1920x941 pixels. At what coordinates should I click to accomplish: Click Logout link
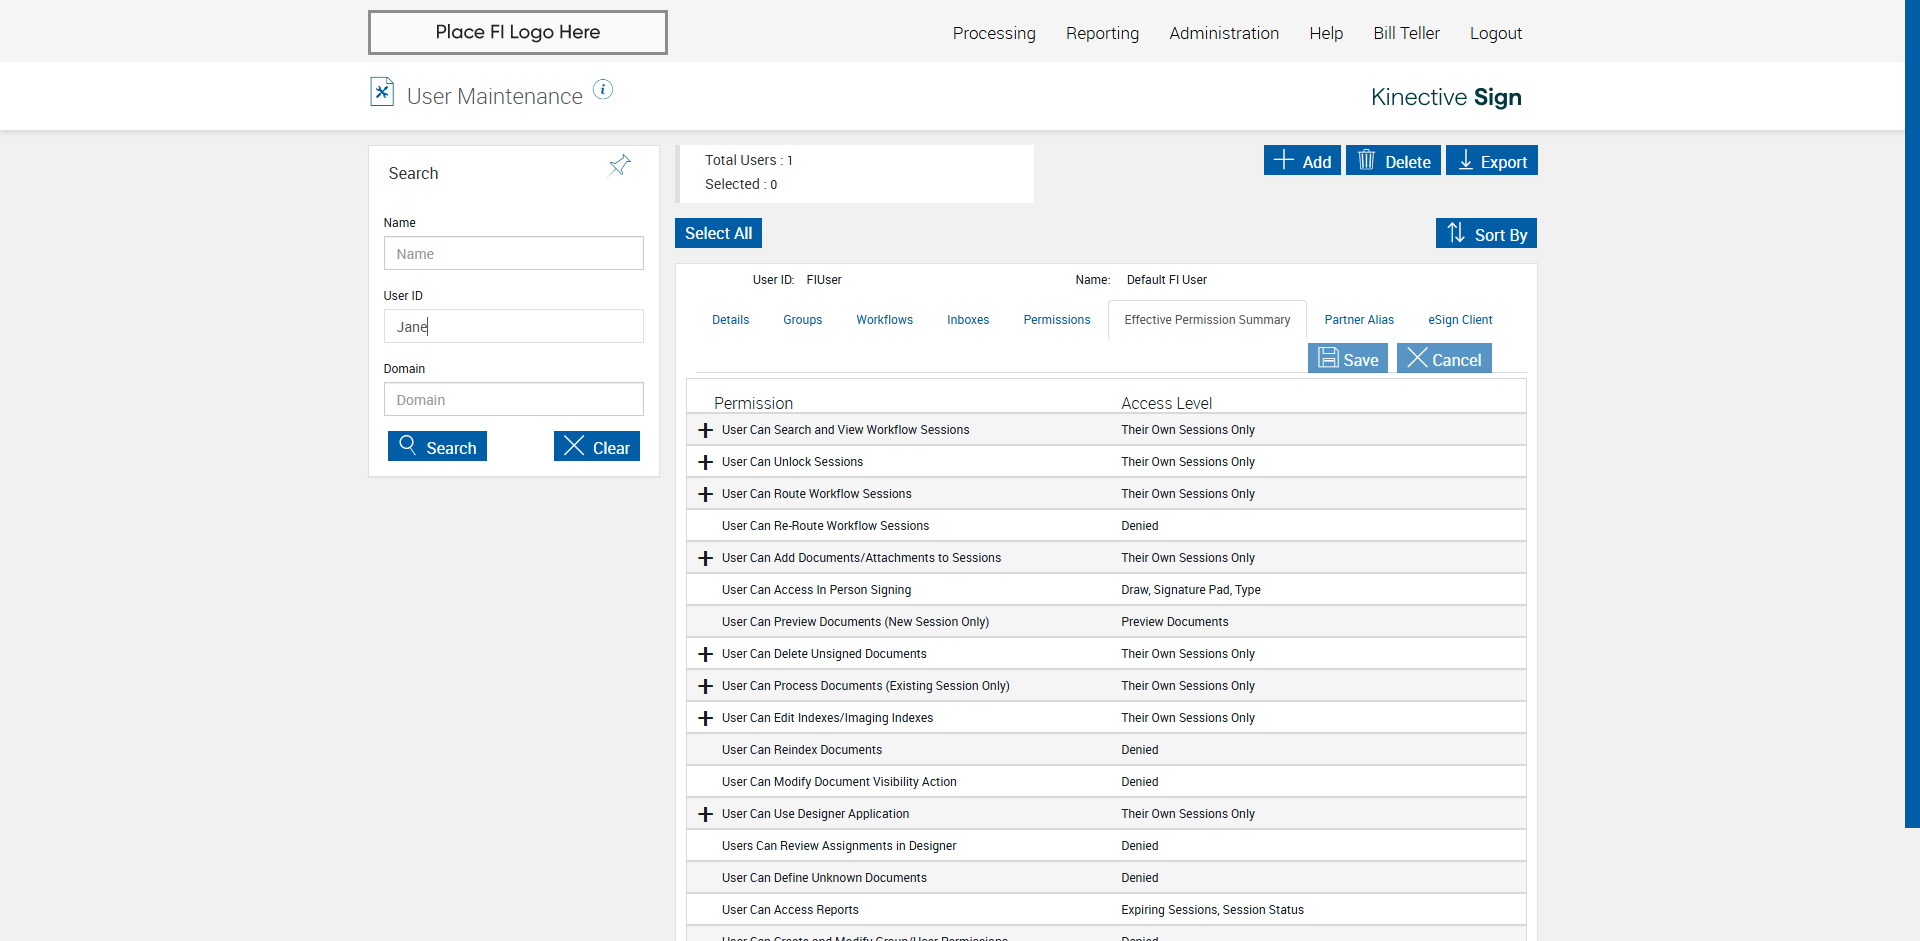pos(1495,33)
